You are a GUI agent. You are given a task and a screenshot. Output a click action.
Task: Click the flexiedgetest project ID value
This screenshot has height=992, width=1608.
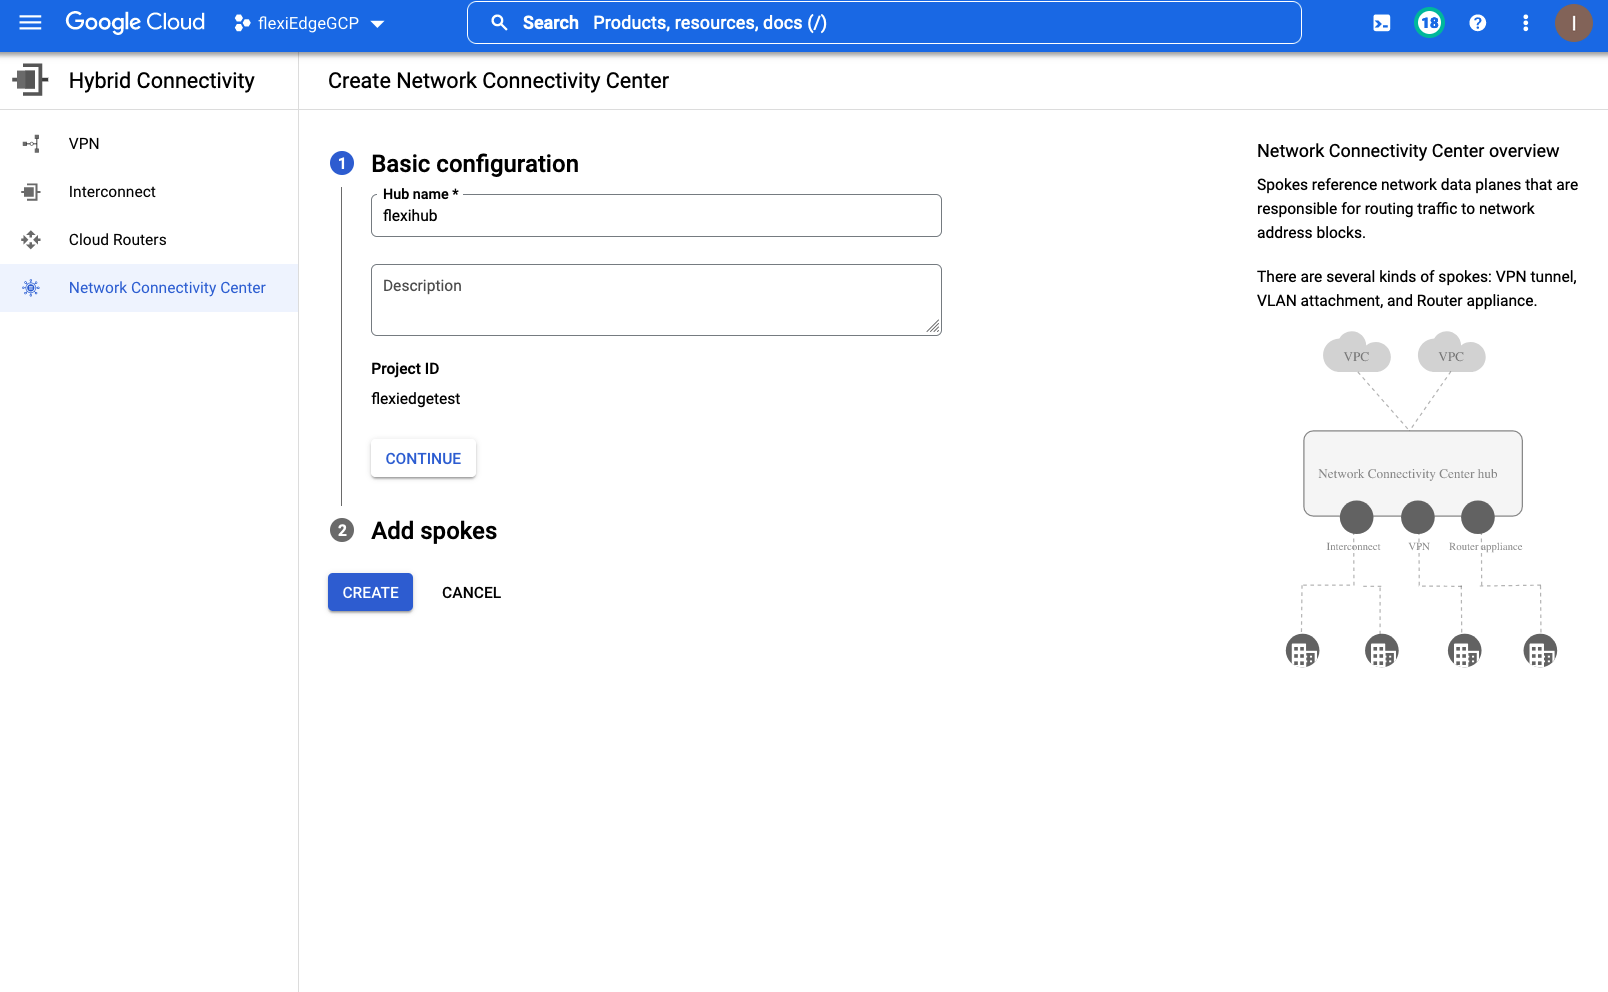tap(415, 399)
